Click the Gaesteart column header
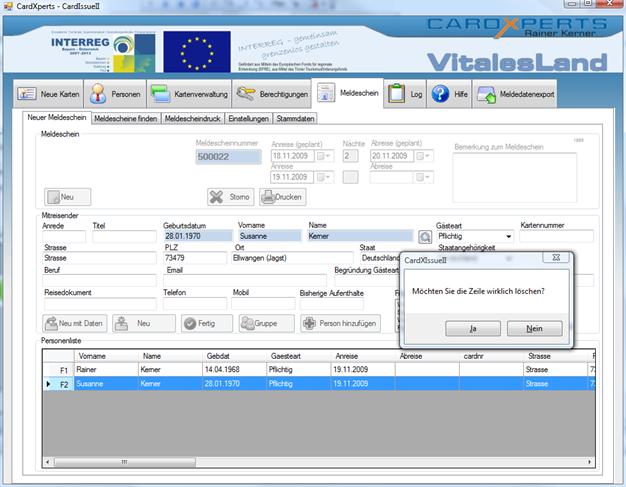626x487 pixels. pyautogui.click(x=299, y=356)
